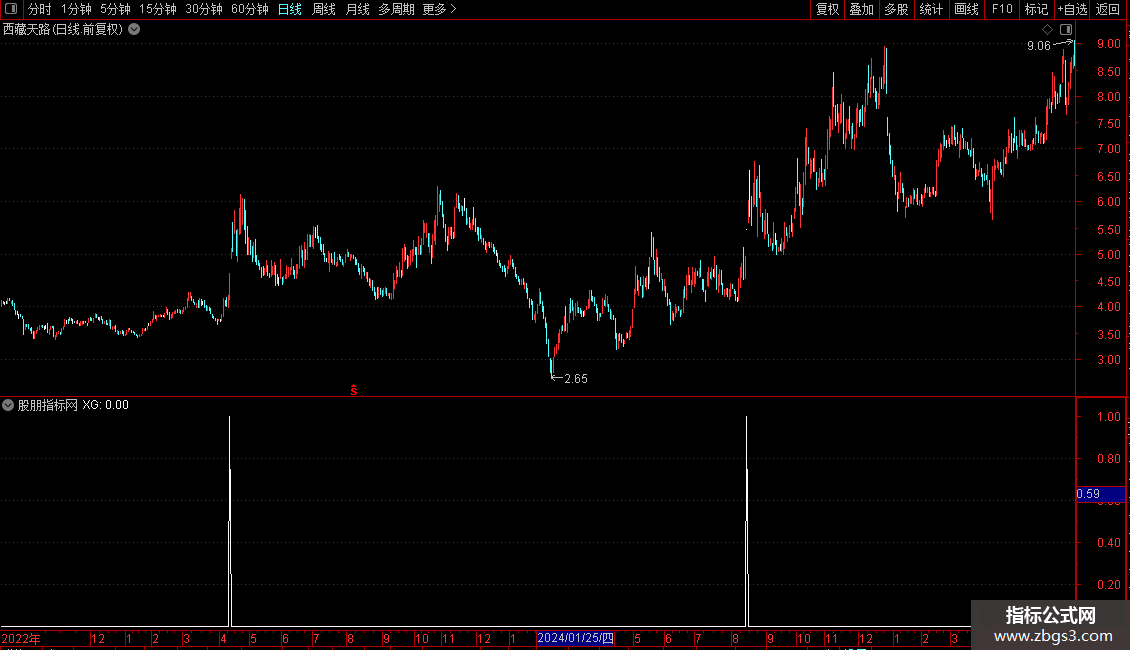Click the red S marker below chart
The height and width of the screenshot is (650, 1130).
pyautogui.click(x=354, y=390)
